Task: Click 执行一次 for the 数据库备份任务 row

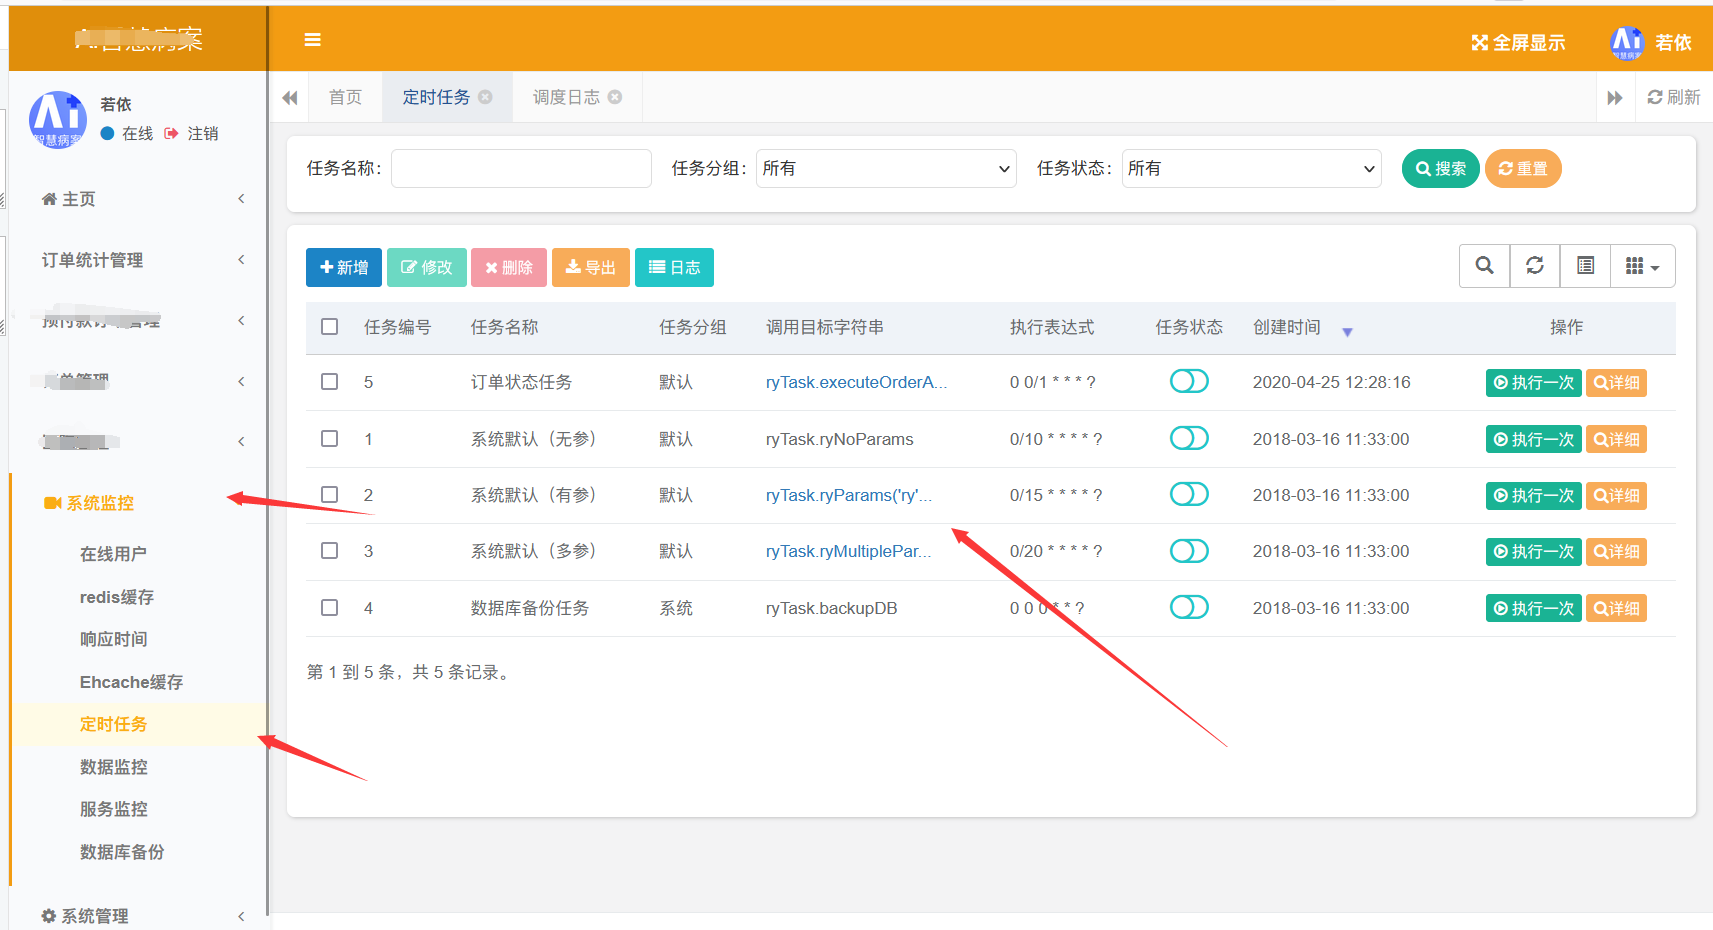Action: [1533, 607]
